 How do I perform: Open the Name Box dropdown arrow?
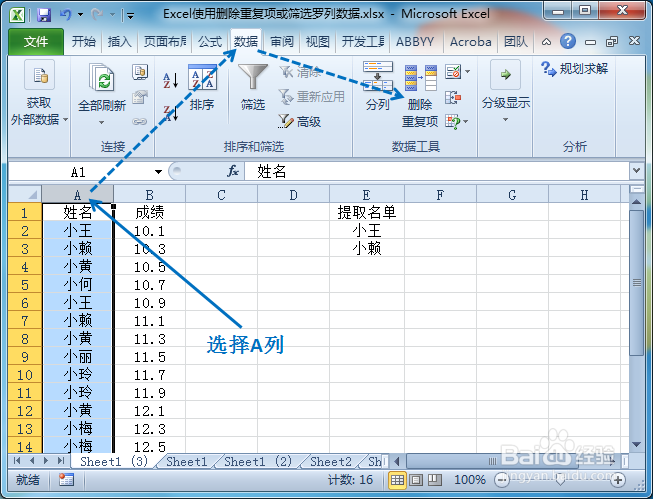click(x=158, y=172)
